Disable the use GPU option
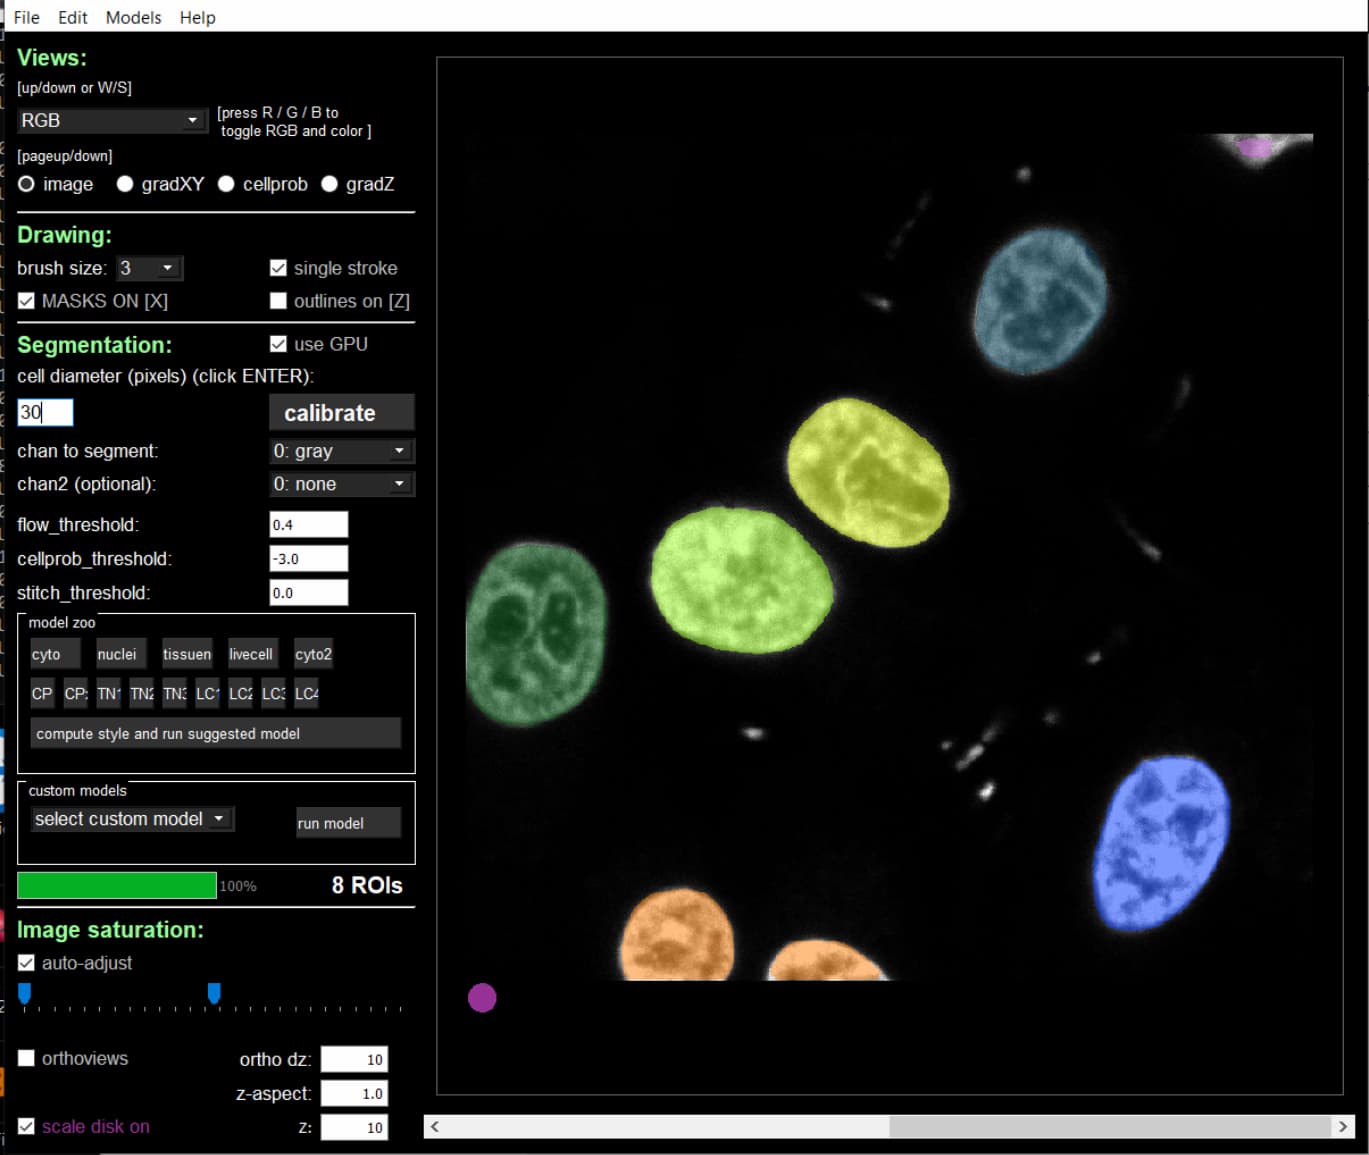1369x1155 pixels. [x=278, y=343]
